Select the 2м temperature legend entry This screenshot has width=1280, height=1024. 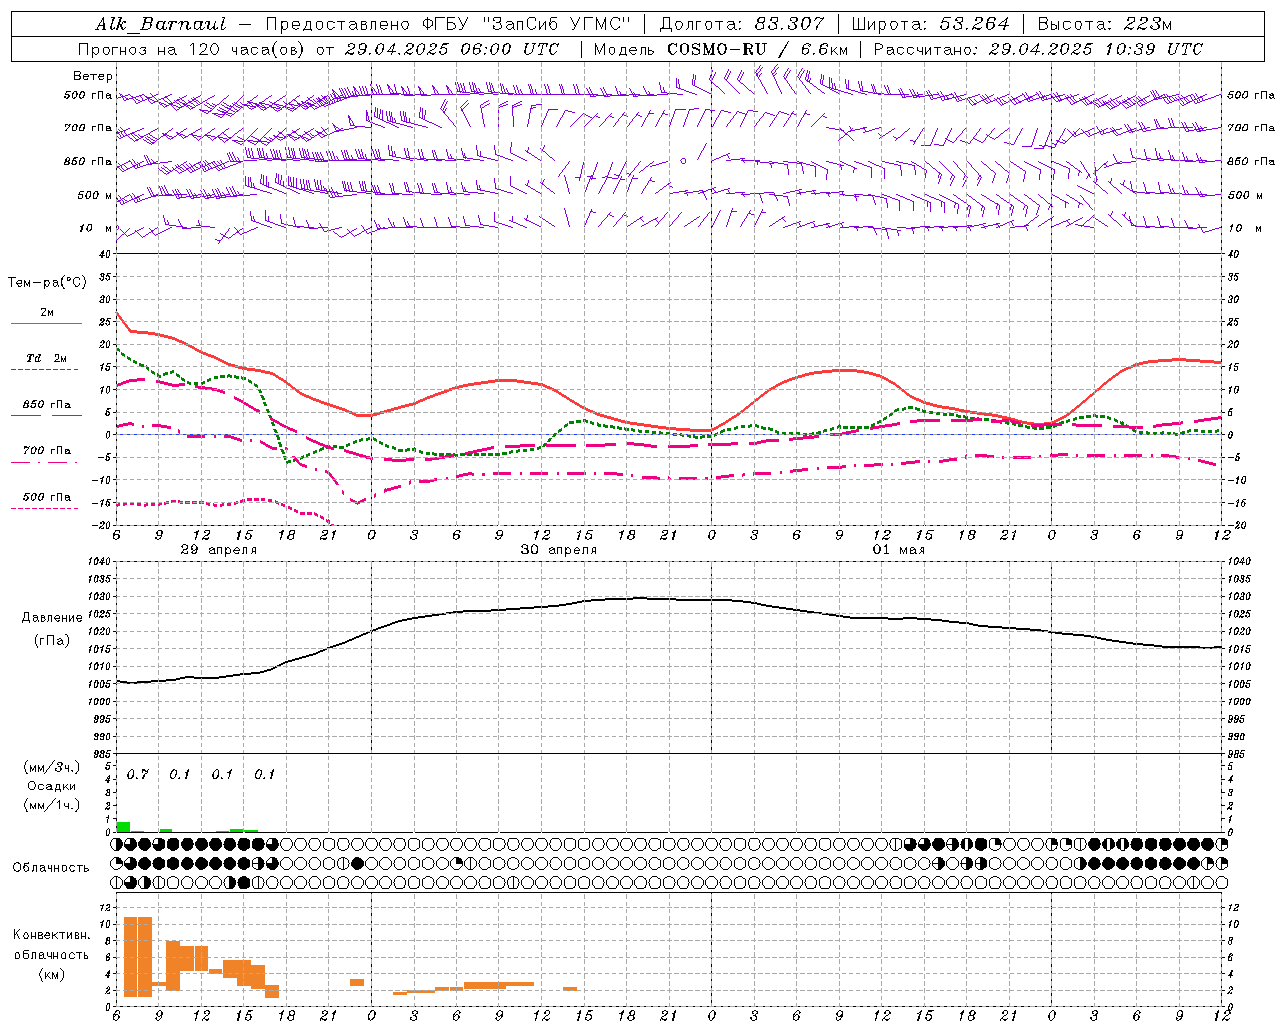pos(47,313)
